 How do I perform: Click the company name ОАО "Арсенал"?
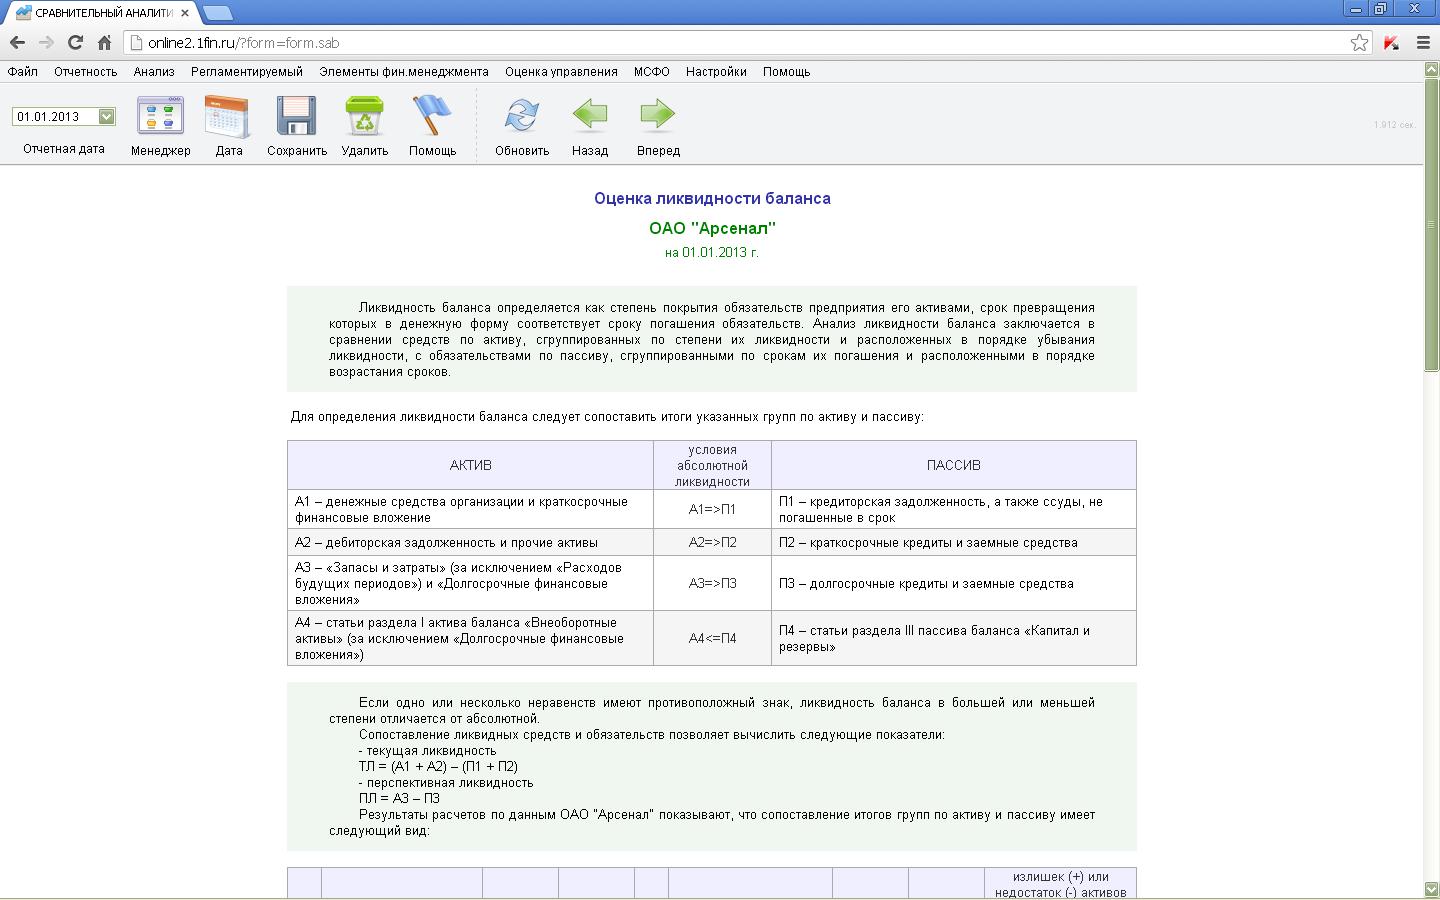pos(712,228)
